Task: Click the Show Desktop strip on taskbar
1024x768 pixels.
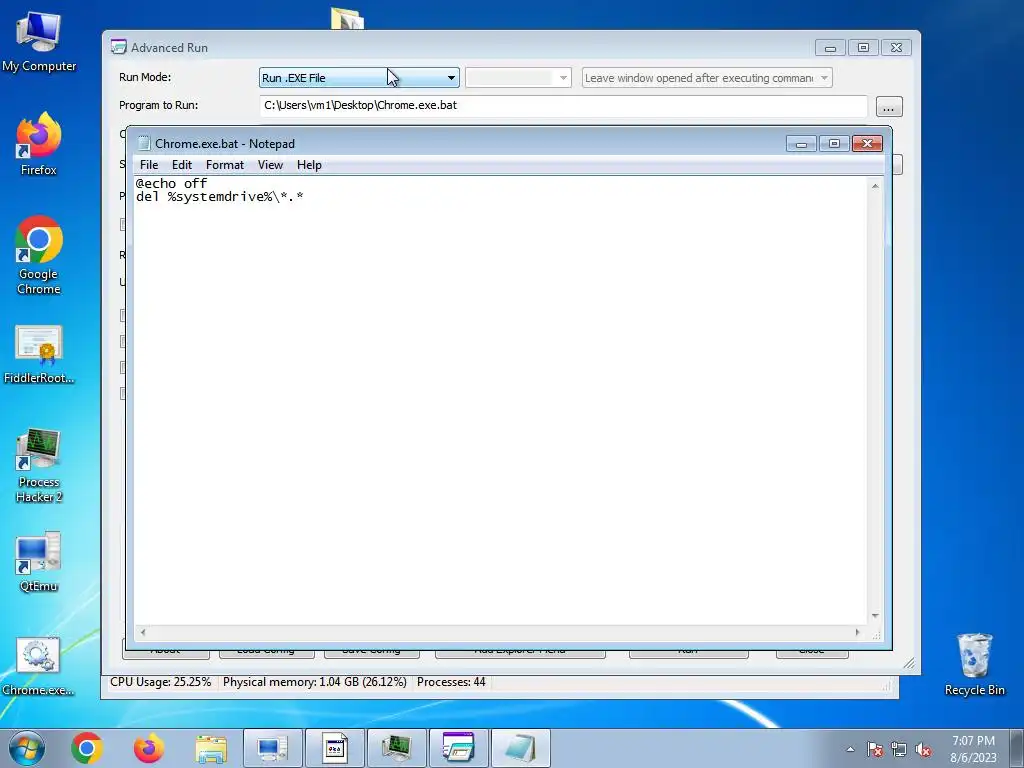Action: click(x=1017, y=748)
